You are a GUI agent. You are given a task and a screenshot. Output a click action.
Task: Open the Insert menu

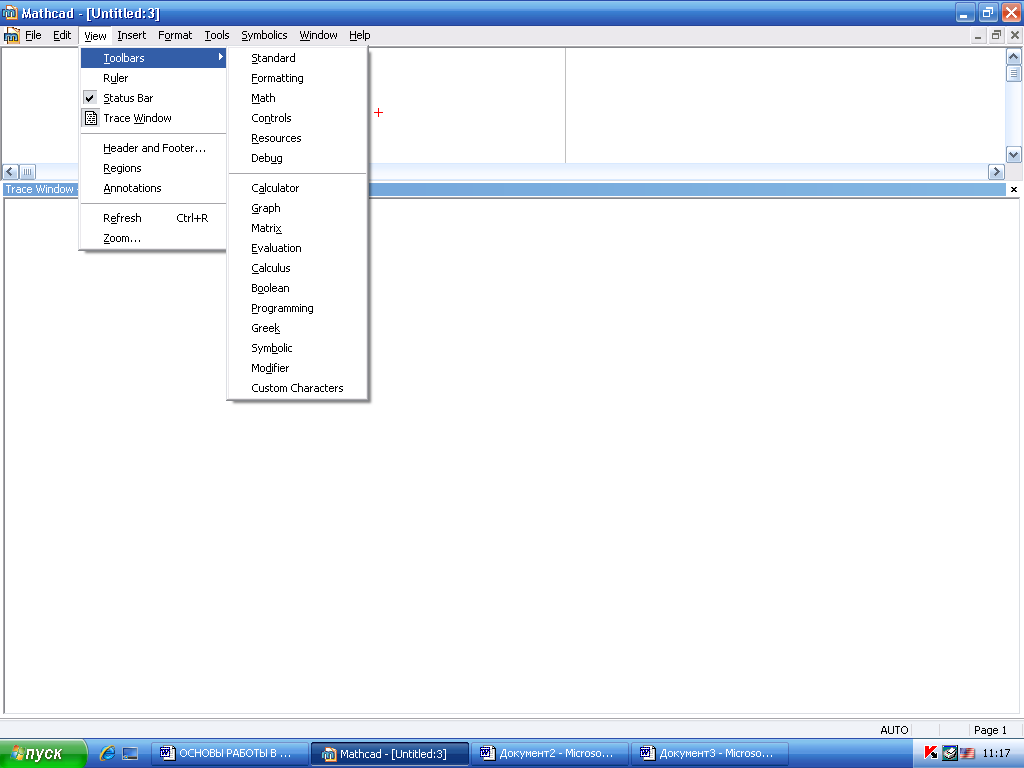[x=131, y=35]
